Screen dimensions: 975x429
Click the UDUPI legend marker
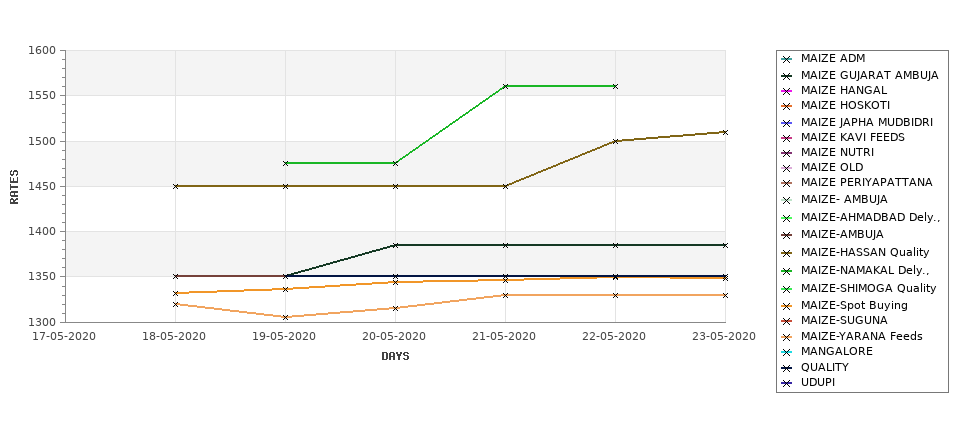point(787,383)
